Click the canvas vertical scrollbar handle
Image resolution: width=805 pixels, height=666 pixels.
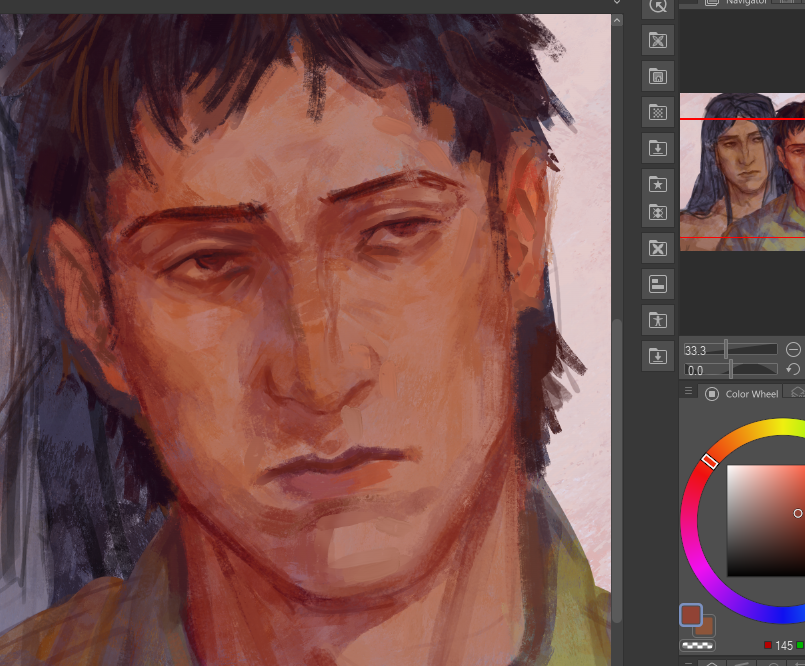coord(617,471)
